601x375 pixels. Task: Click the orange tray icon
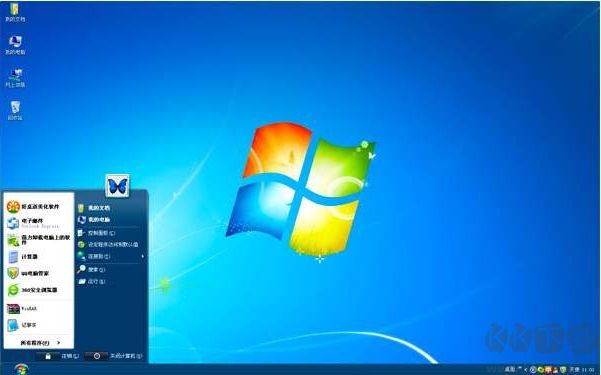[x=548, y=370]
